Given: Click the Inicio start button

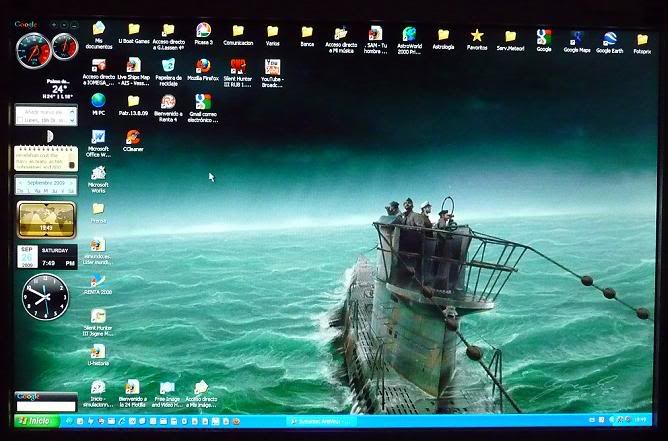Looking at the screenshot, I should coord(36,421).
